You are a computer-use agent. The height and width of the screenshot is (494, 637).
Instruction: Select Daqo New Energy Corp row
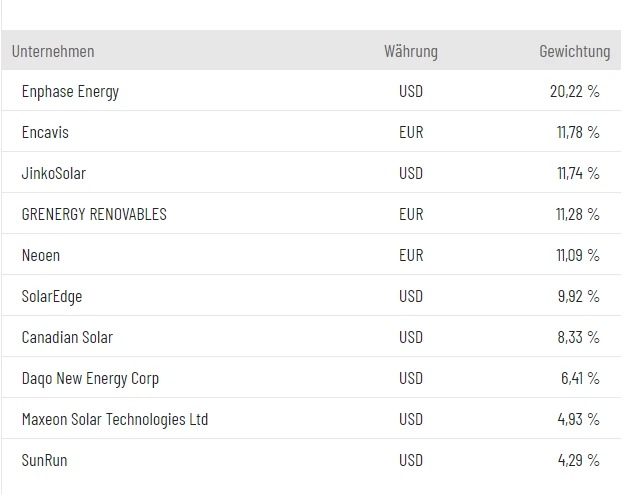pos(90,378)
